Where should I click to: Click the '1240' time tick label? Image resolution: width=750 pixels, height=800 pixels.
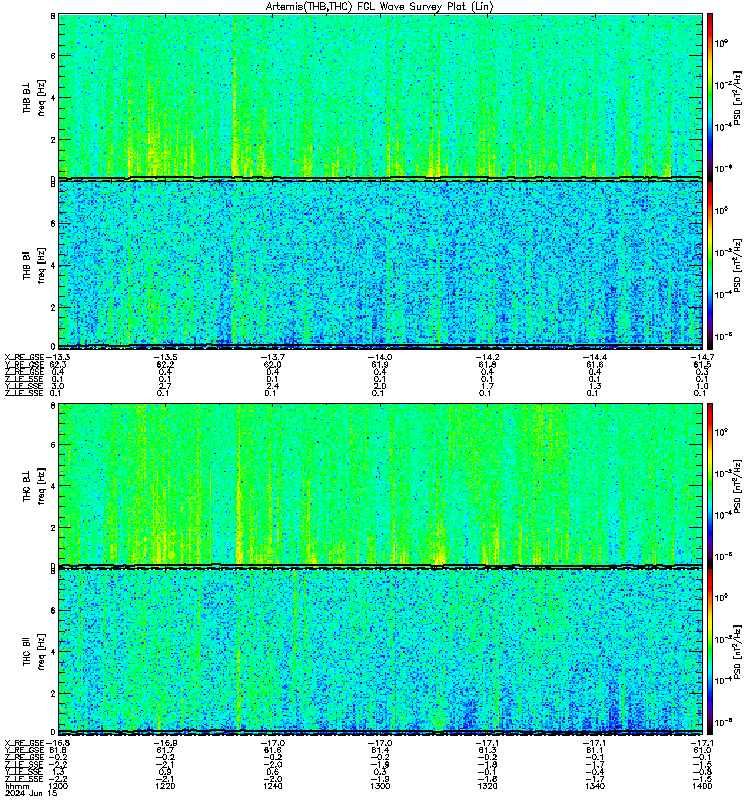point(273,786)
